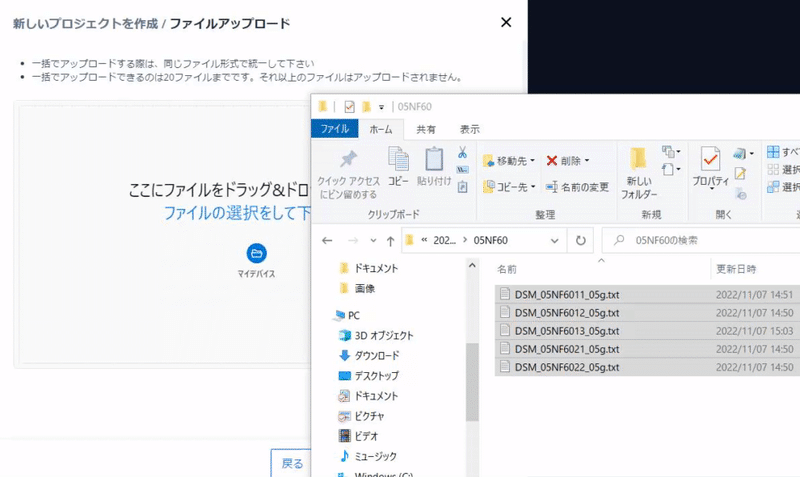Click 名前の変更 rename button
Image resolution: width=800 pixels, height=477 pixels.
[x=577, y=187]
